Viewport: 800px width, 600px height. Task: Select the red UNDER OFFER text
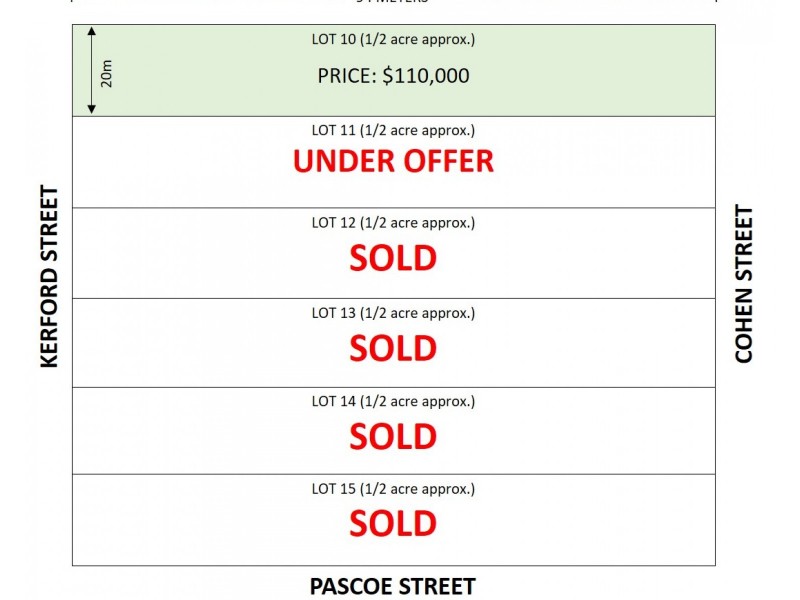[x=393, y=161]
